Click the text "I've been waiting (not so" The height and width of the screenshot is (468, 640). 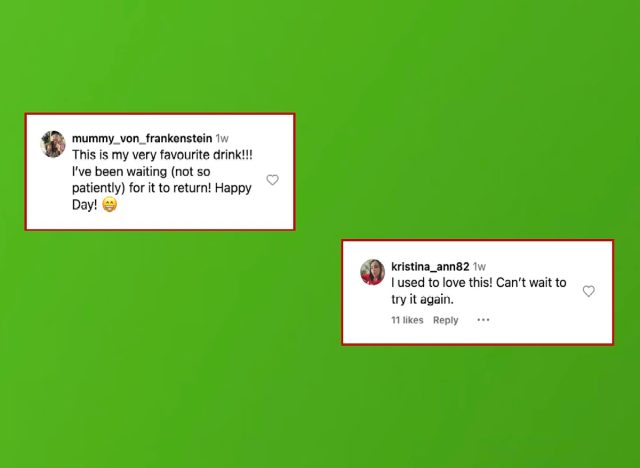click(141, 171)
